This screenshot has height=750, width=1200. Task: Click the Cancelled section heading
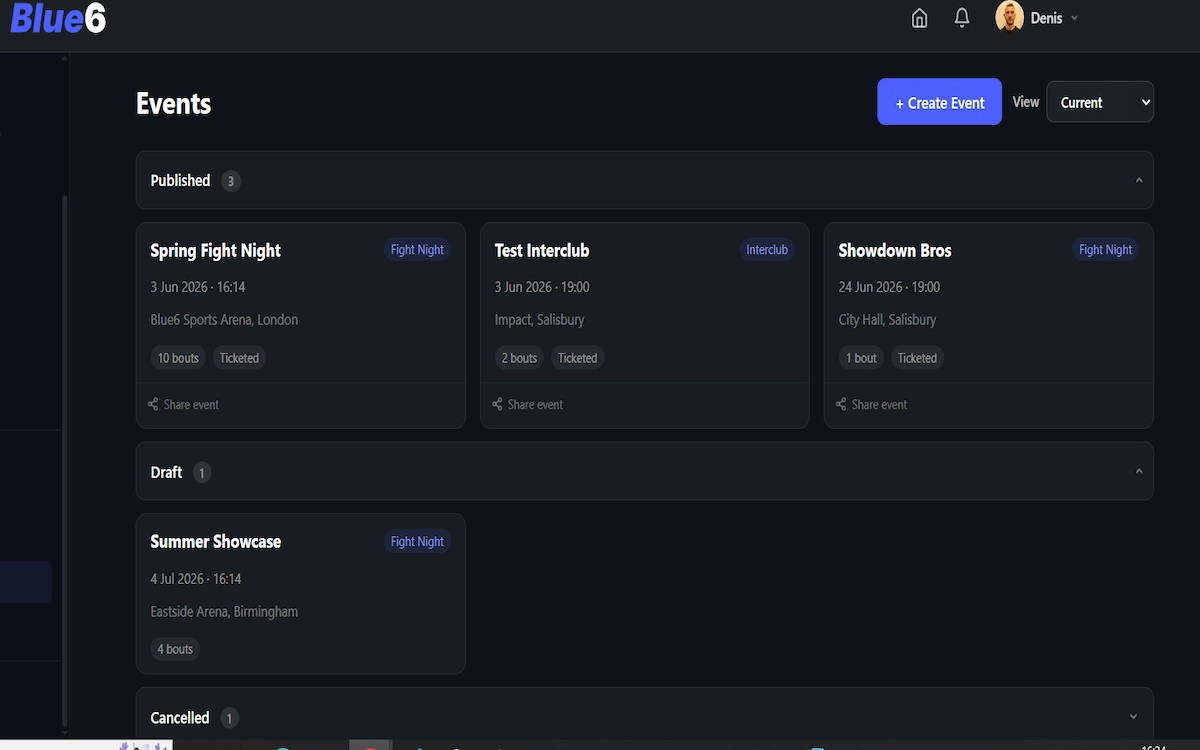pos(180,718)
